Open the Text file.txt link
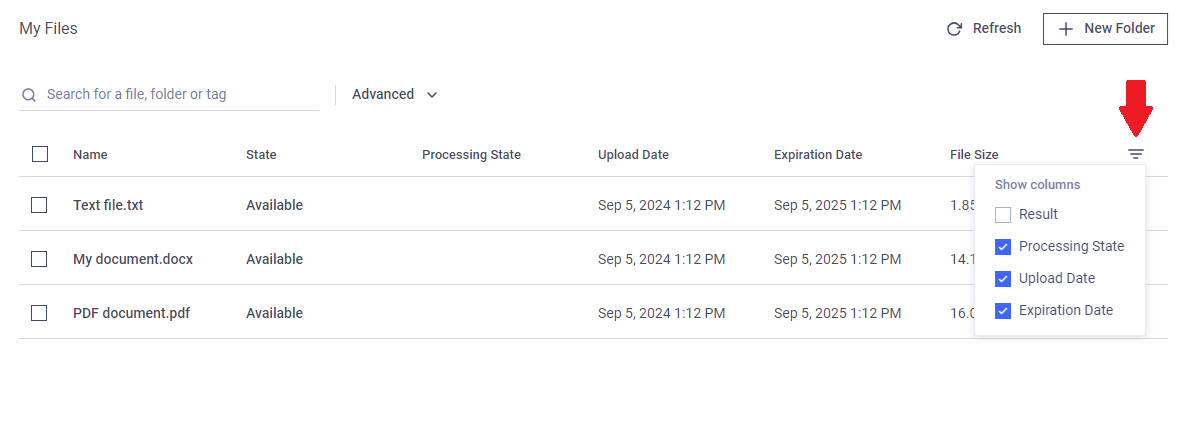 click(108, 205)
